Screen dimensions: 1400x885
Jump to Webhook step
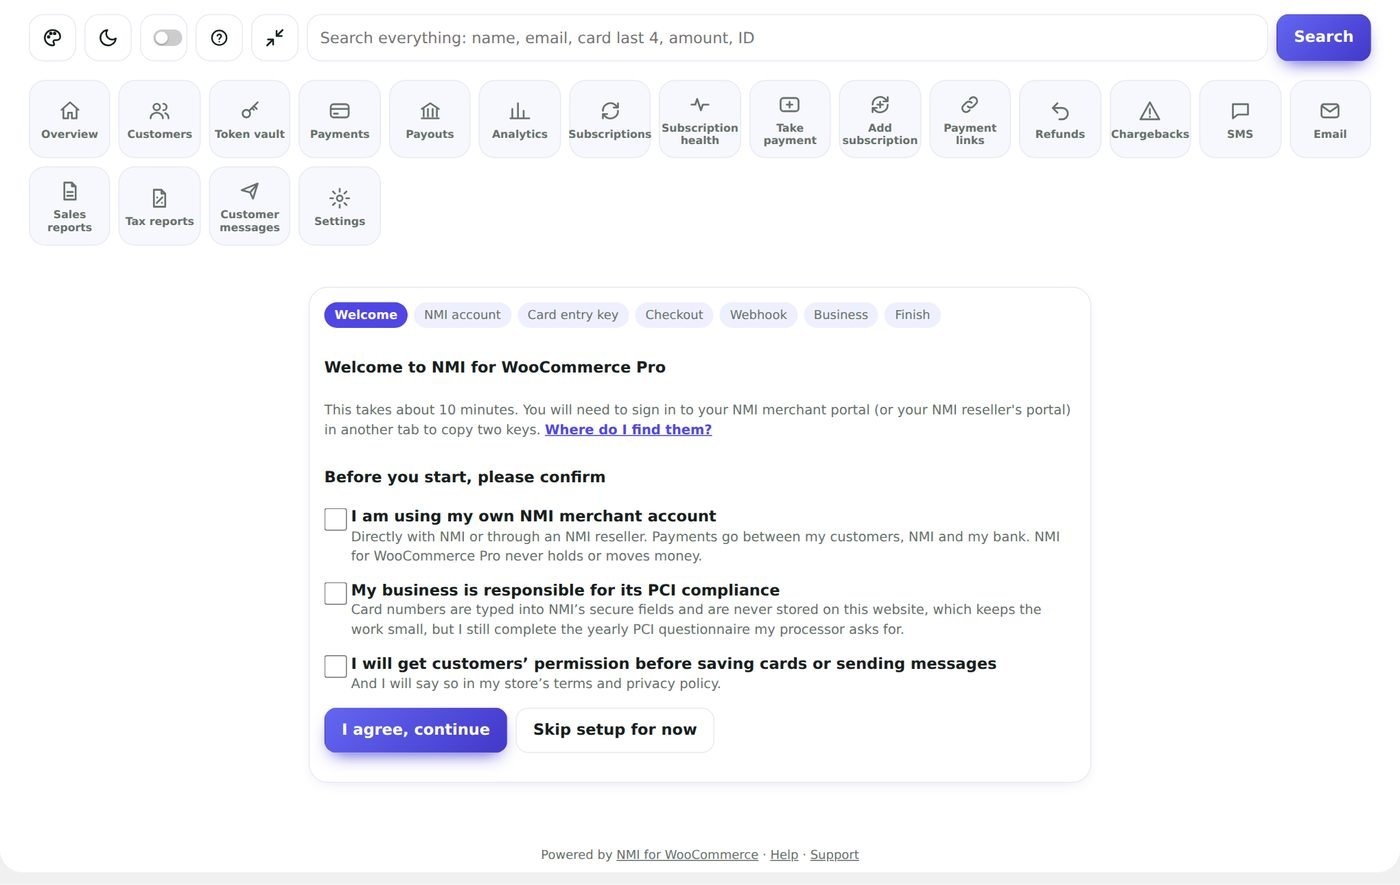[x=758, y=315]
